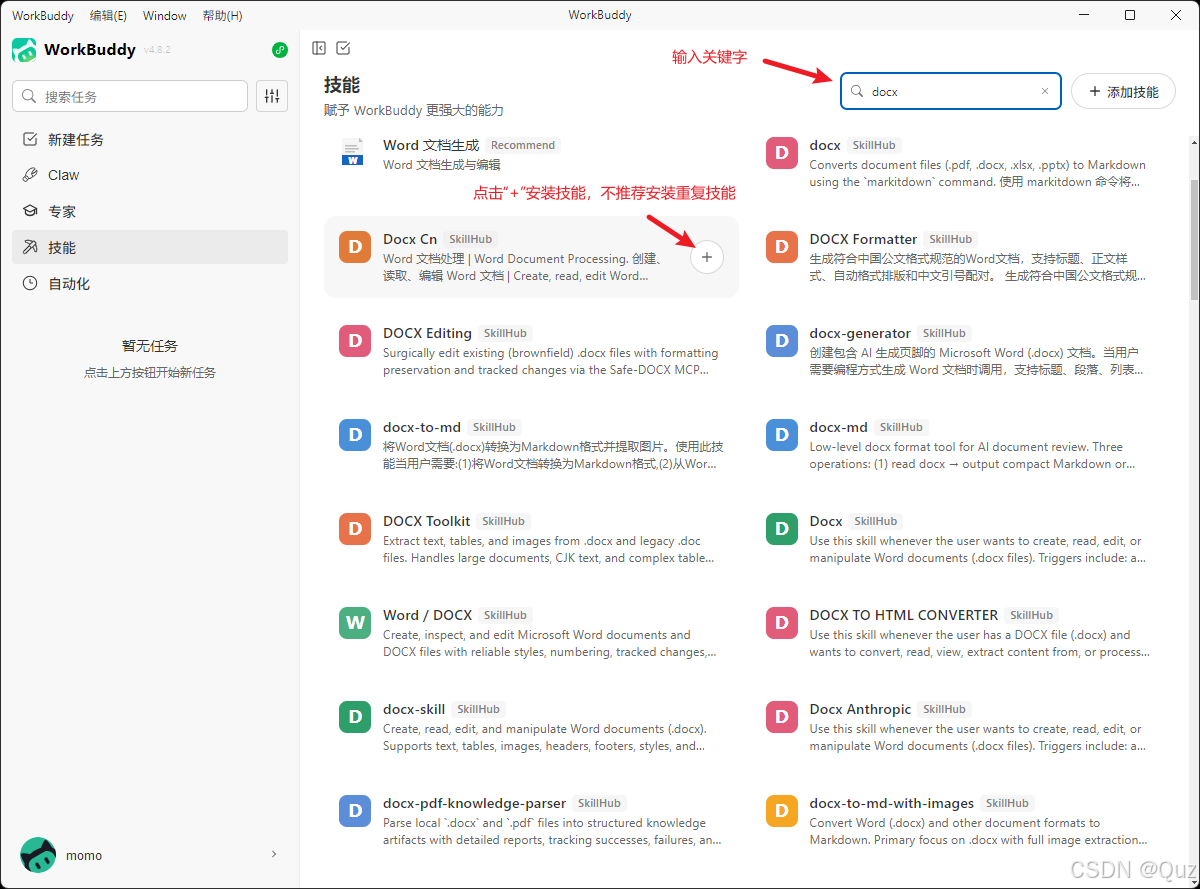Focus the 搜索任务 input field
The height and width of the screenshot is (889, 1200).
point(130,96)
